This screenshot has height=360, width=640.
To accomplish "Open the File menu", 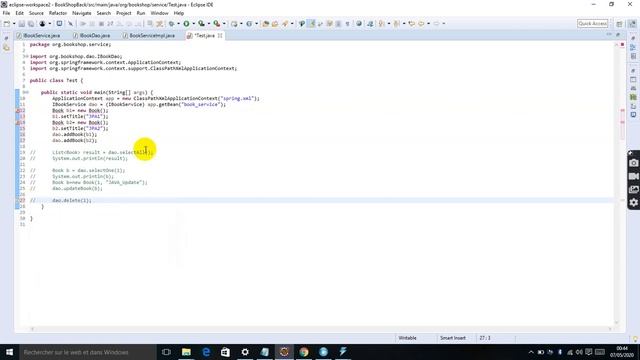I will coord(6,13).
